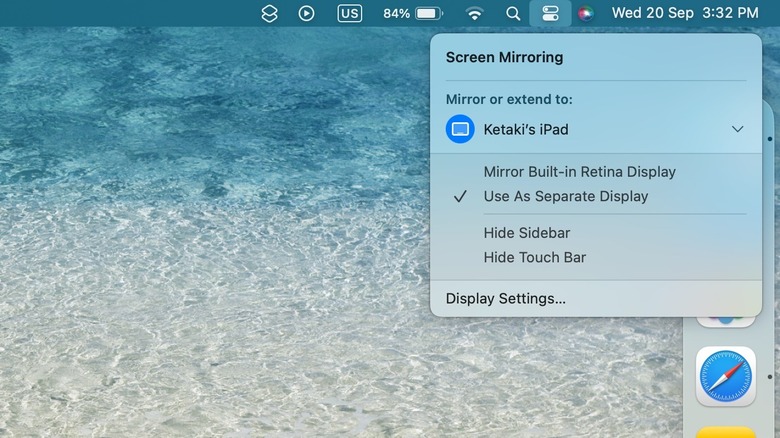Open the US input source menu
The width and height of the screenshot is (780, 438).
coord(349,13)
